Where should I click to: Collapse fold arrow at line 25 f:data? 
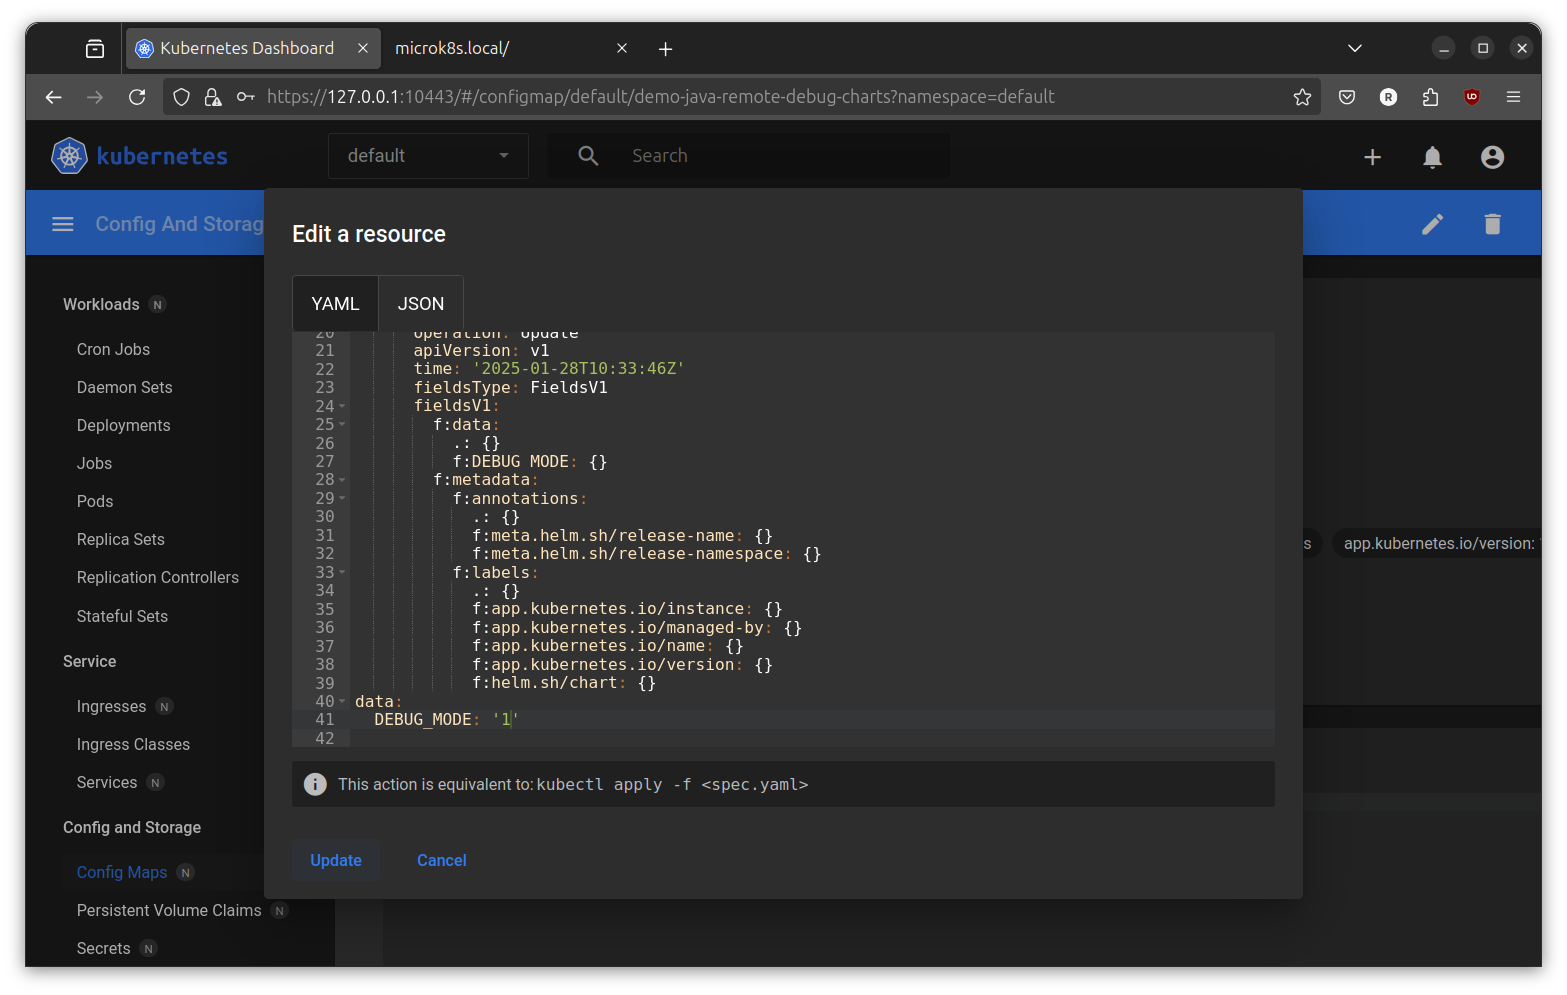coord(342,424)
